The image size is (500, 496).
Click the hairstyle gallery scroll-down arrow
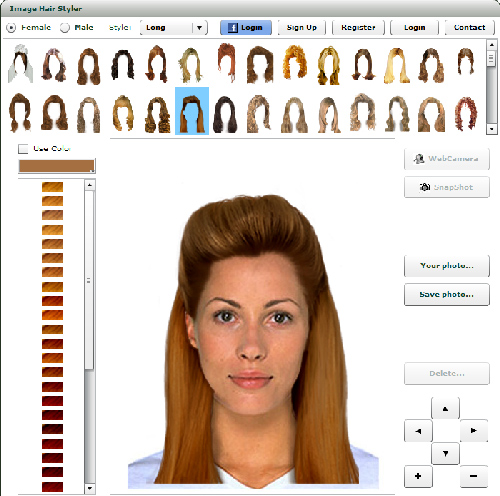pyautogui.click(x=491, y=129)
